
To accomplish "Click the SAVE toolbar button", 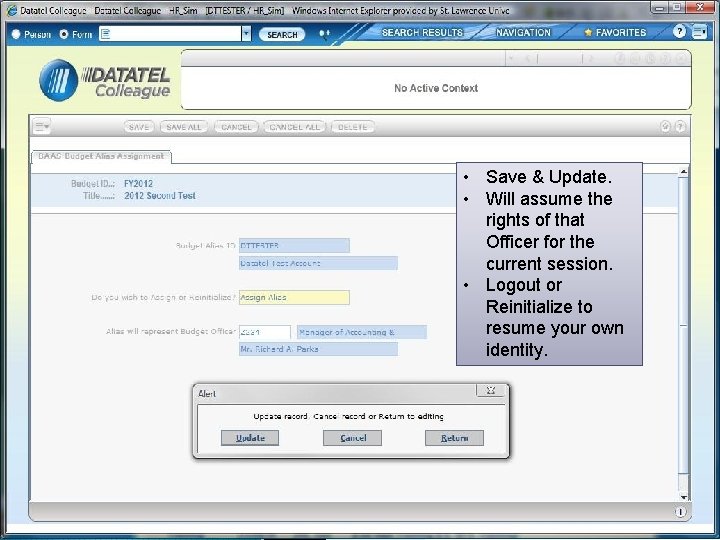I will tap(139, 127).
